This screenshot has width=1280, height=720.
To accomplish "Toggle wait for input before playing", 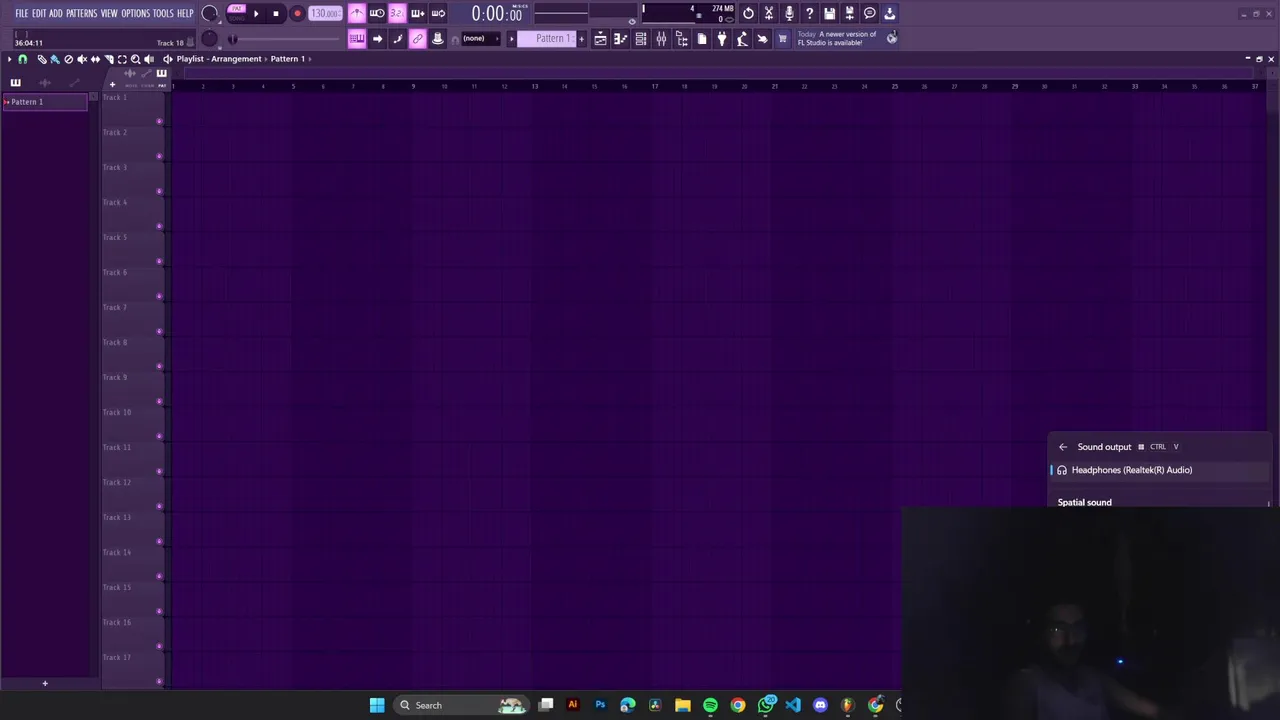I will [x=377, y=14].
